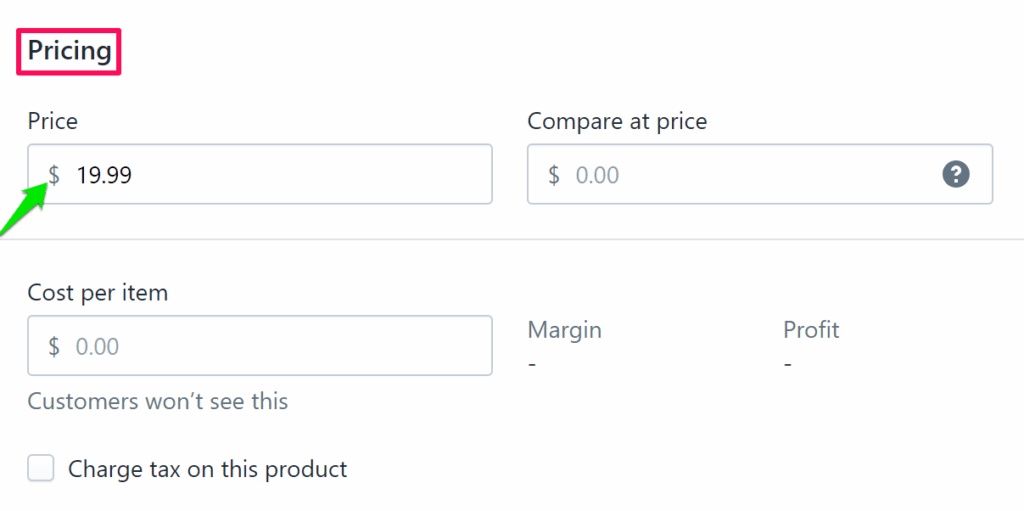Click the 'Compare at price' label
The width and height of the screenshot is (1024, 511).
[617, 121]
